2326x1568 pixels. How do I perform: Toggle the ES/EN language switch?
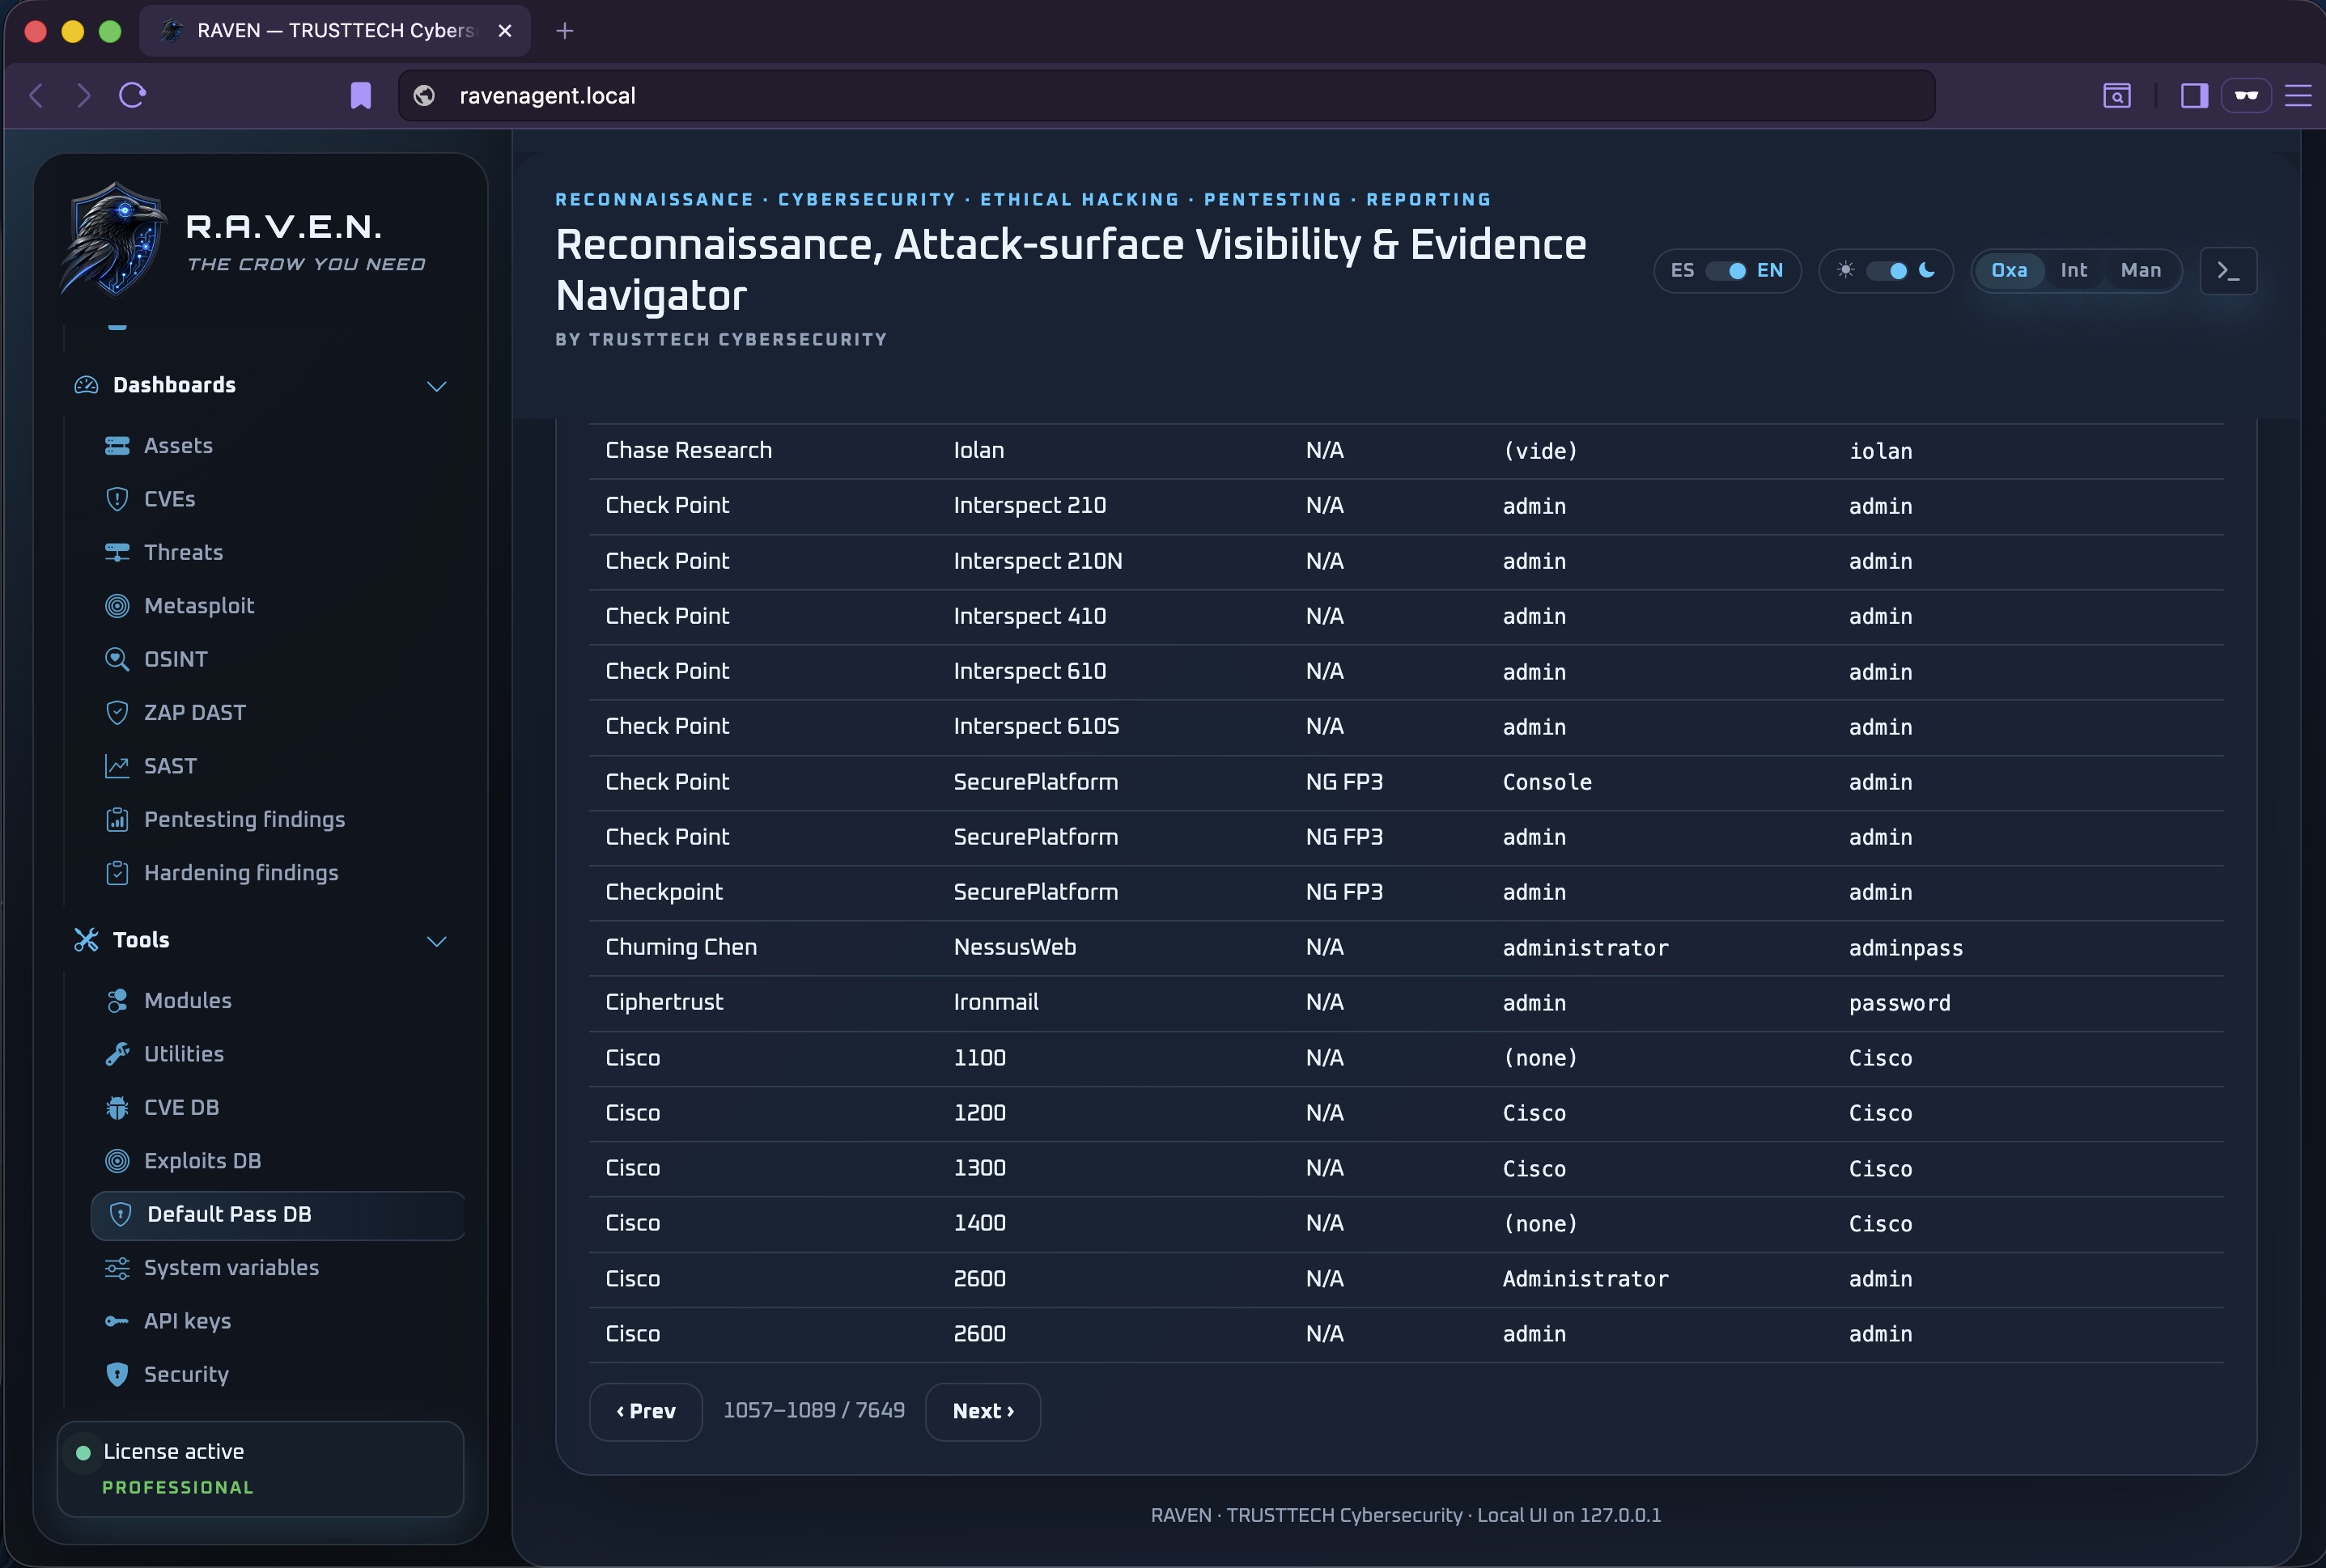pyautogui.click(x=1725, y=271)
